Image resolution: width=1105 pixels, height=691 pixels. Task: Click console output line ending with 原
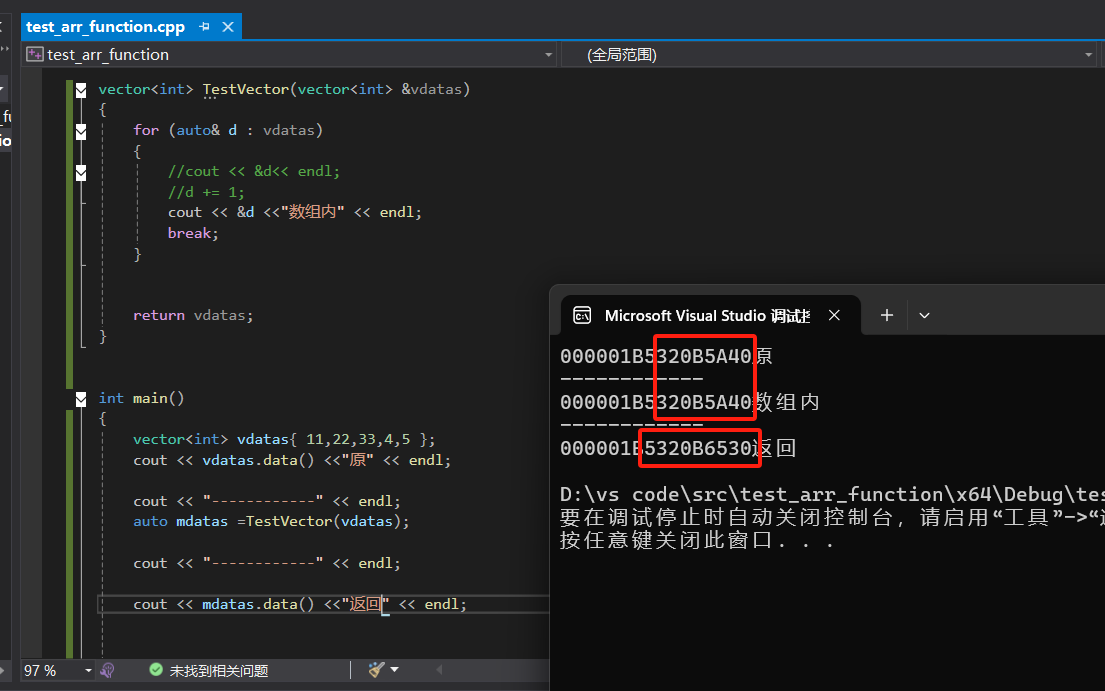pyautogui.click(x=667, y=356)
